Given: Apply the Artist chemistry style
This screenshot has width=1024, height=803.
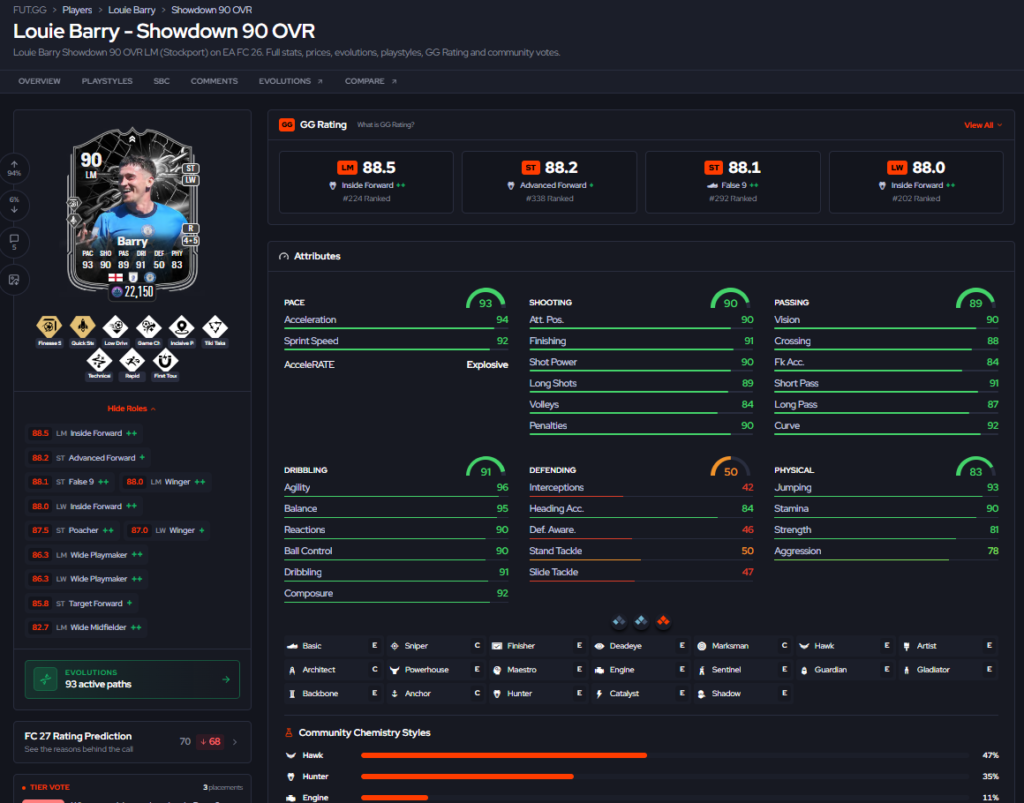Looking at the screenshot, I should coord(948,646).
